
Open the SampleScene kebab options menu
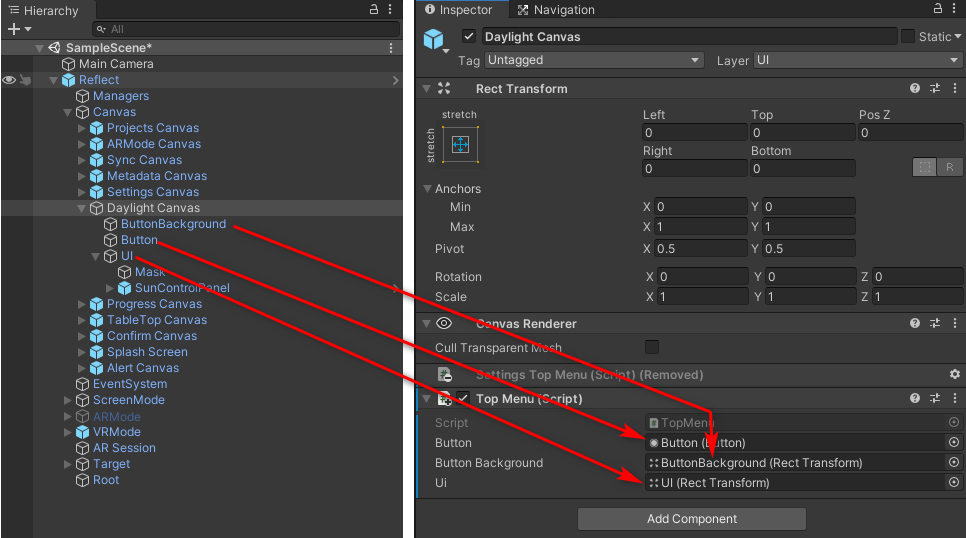point(391,48)
